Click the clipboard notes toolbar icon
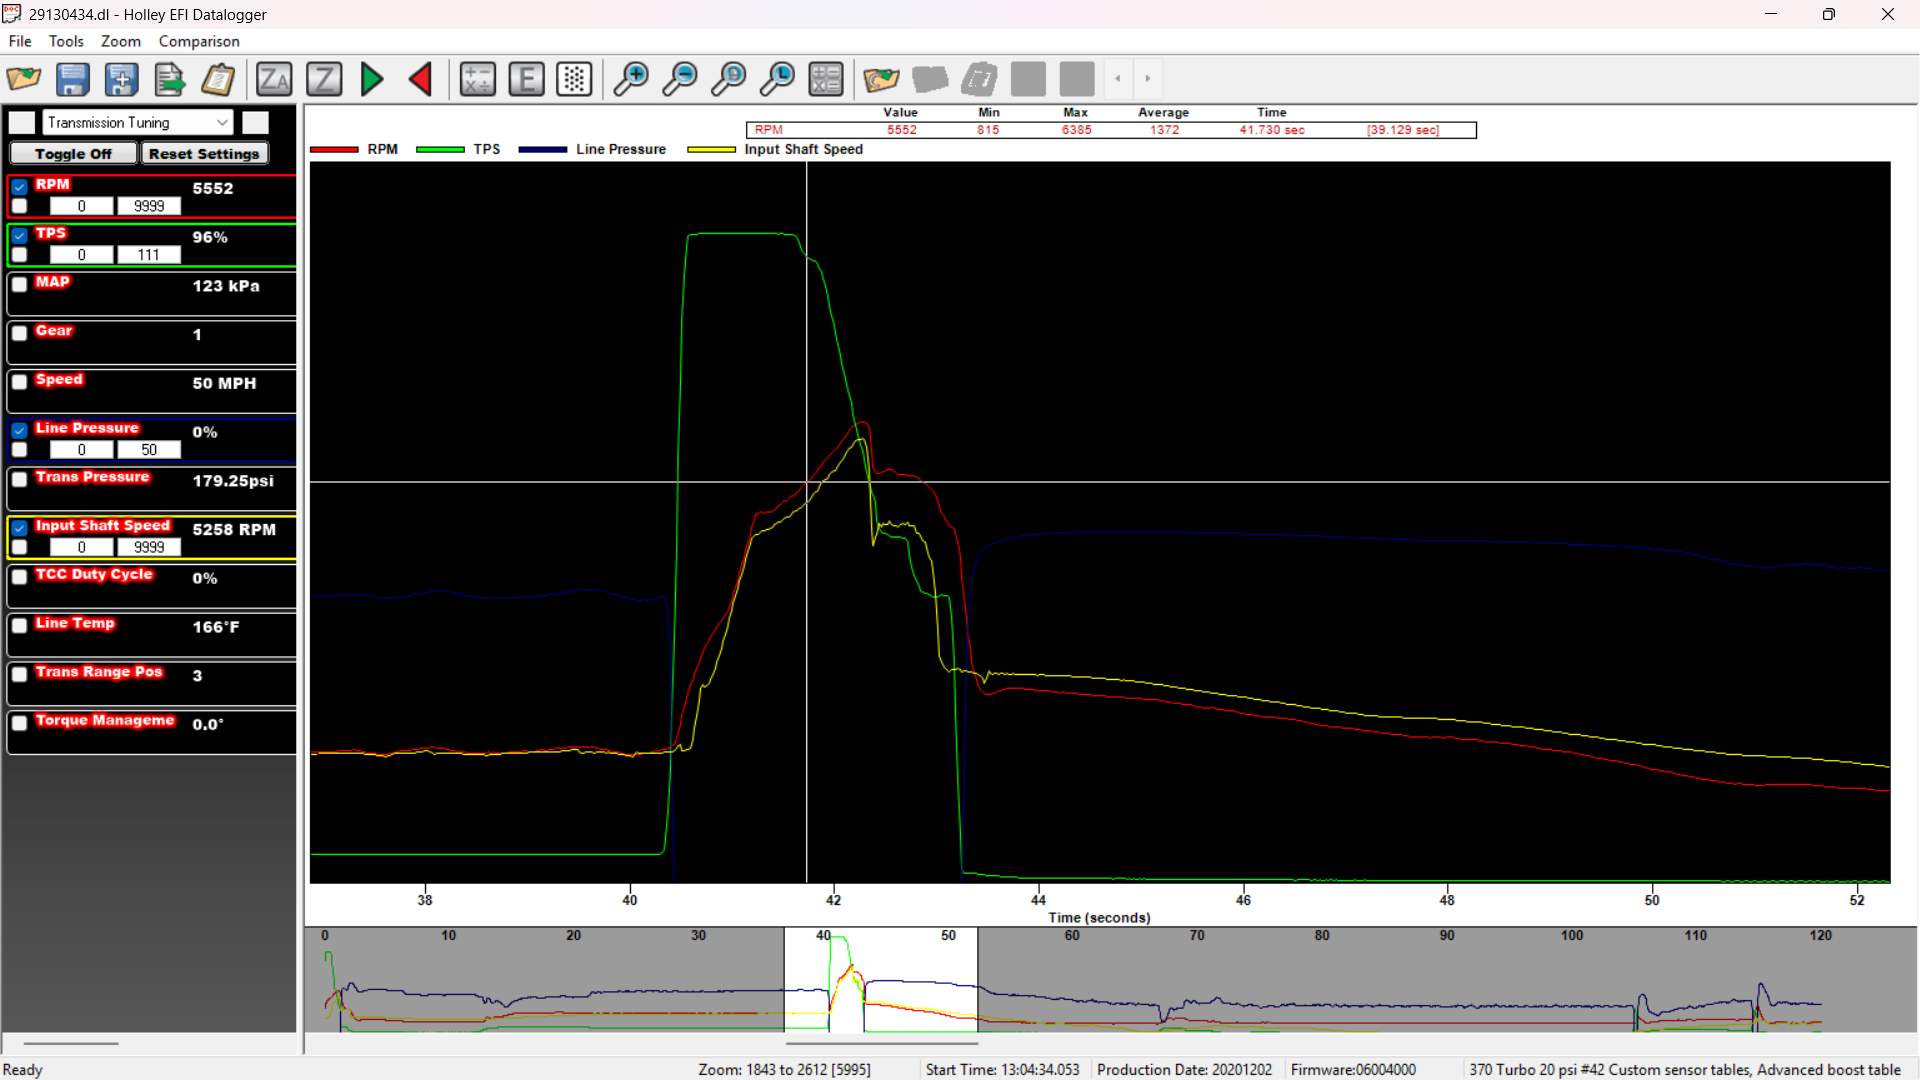 pyautogui.click(x=218, y=79)
